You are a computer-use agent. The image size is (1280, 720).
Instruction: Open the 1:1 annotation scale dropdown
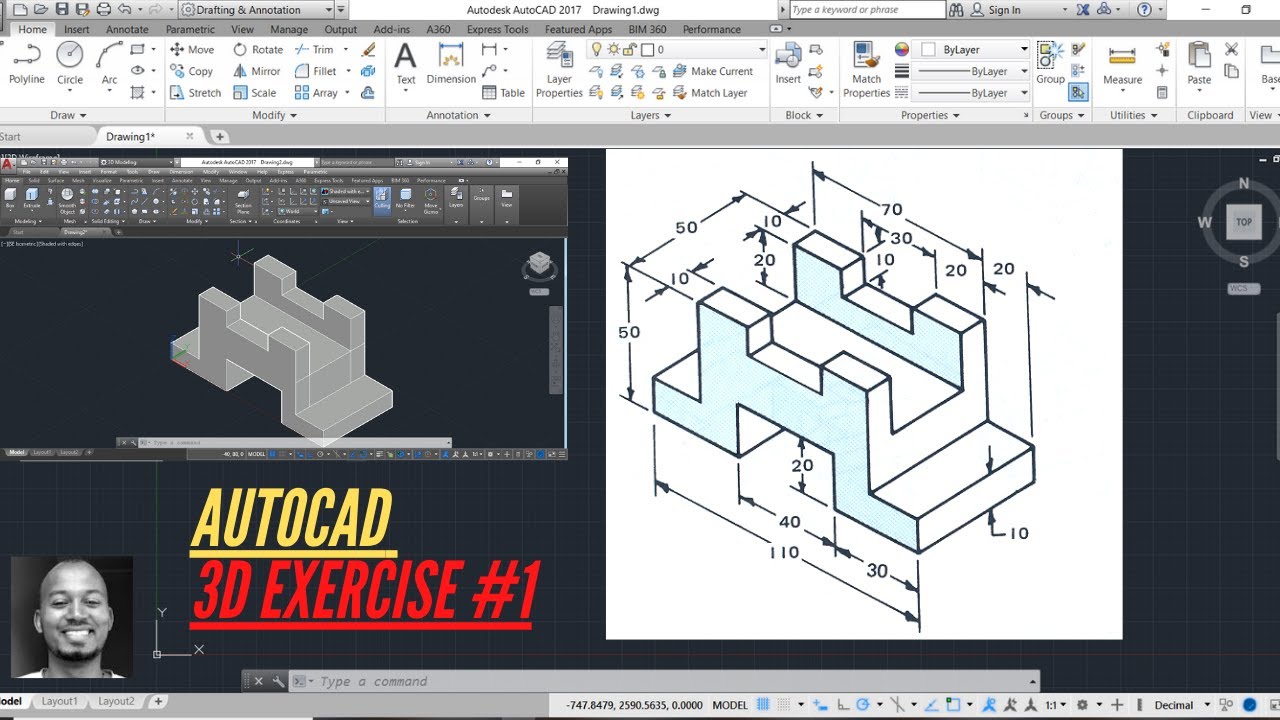(x=1055, y=705)
